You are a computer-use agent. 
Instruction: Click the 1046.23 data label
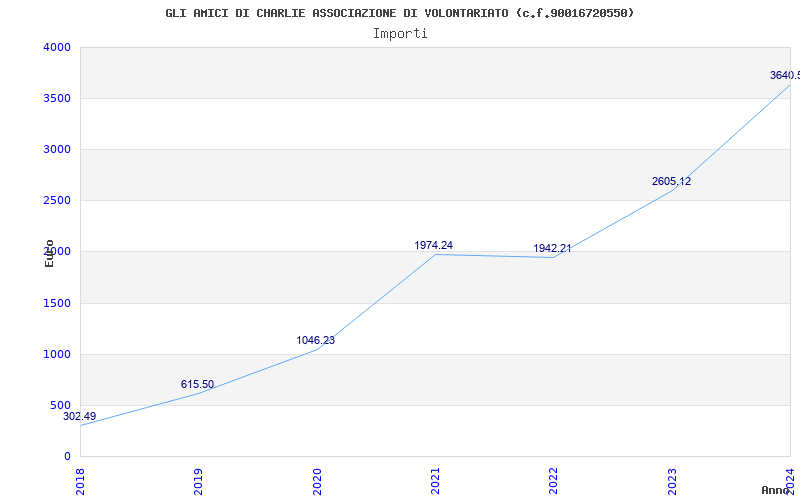coord(316,340)
